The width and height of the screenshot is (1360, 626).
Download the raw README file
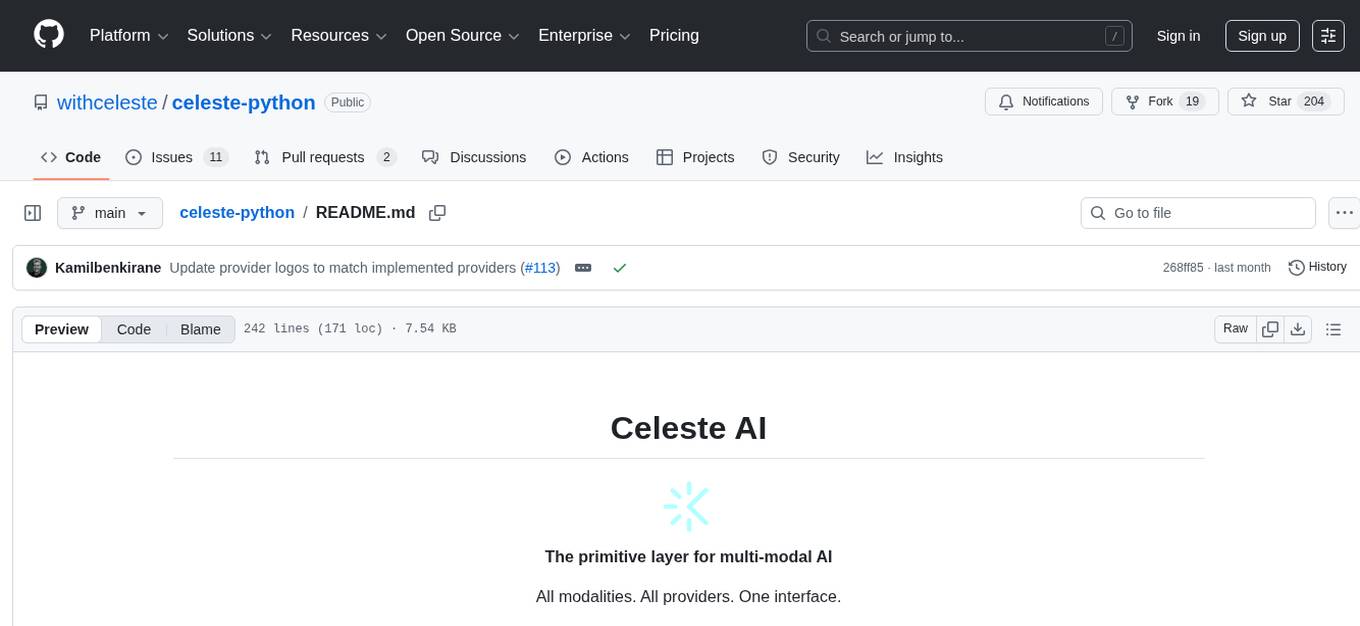[1298, 328]
